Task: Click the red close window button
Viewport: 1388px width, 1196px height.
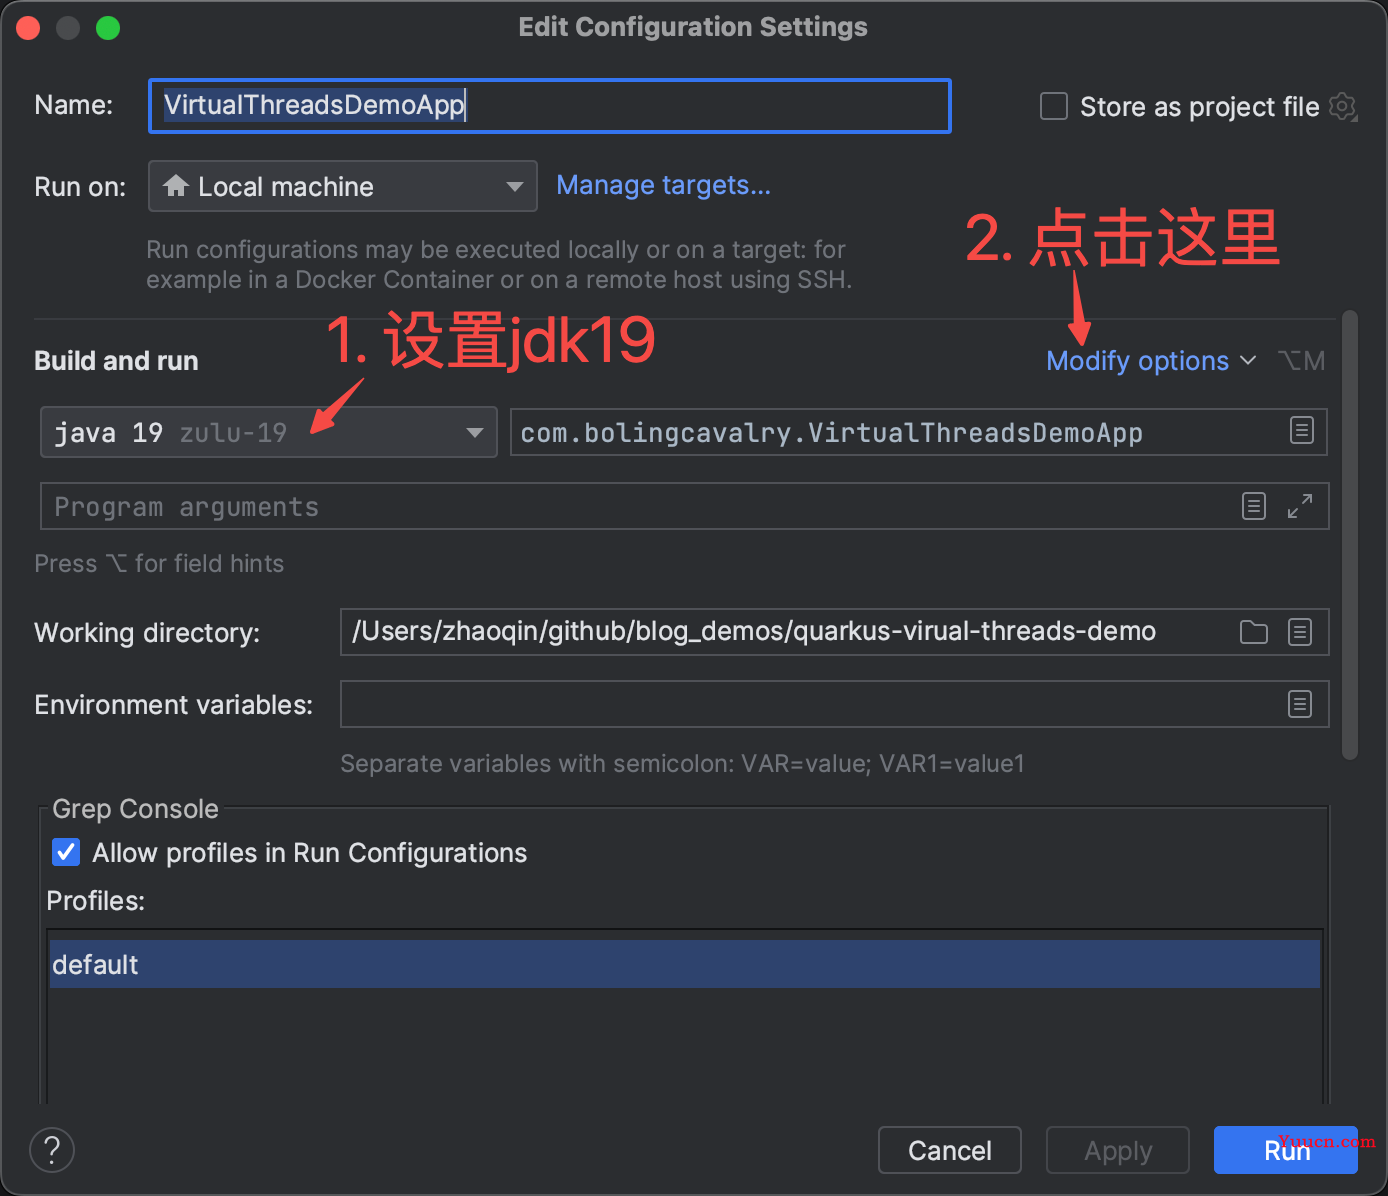Action: tap(28, 28)
